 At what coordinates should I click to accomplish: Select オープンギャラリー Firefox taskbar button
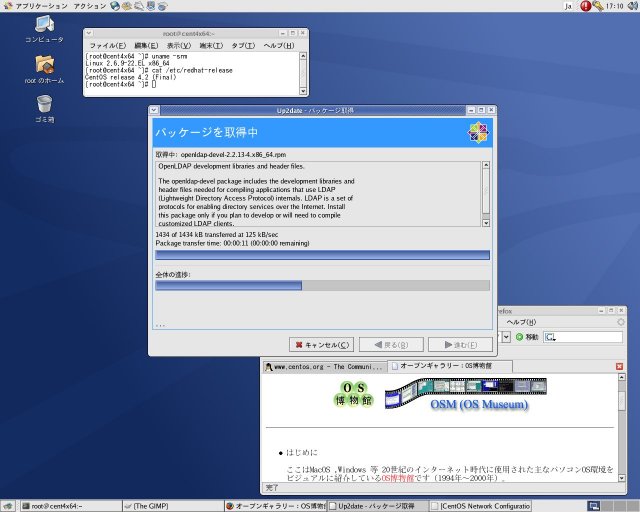click(x=276, y=506)
